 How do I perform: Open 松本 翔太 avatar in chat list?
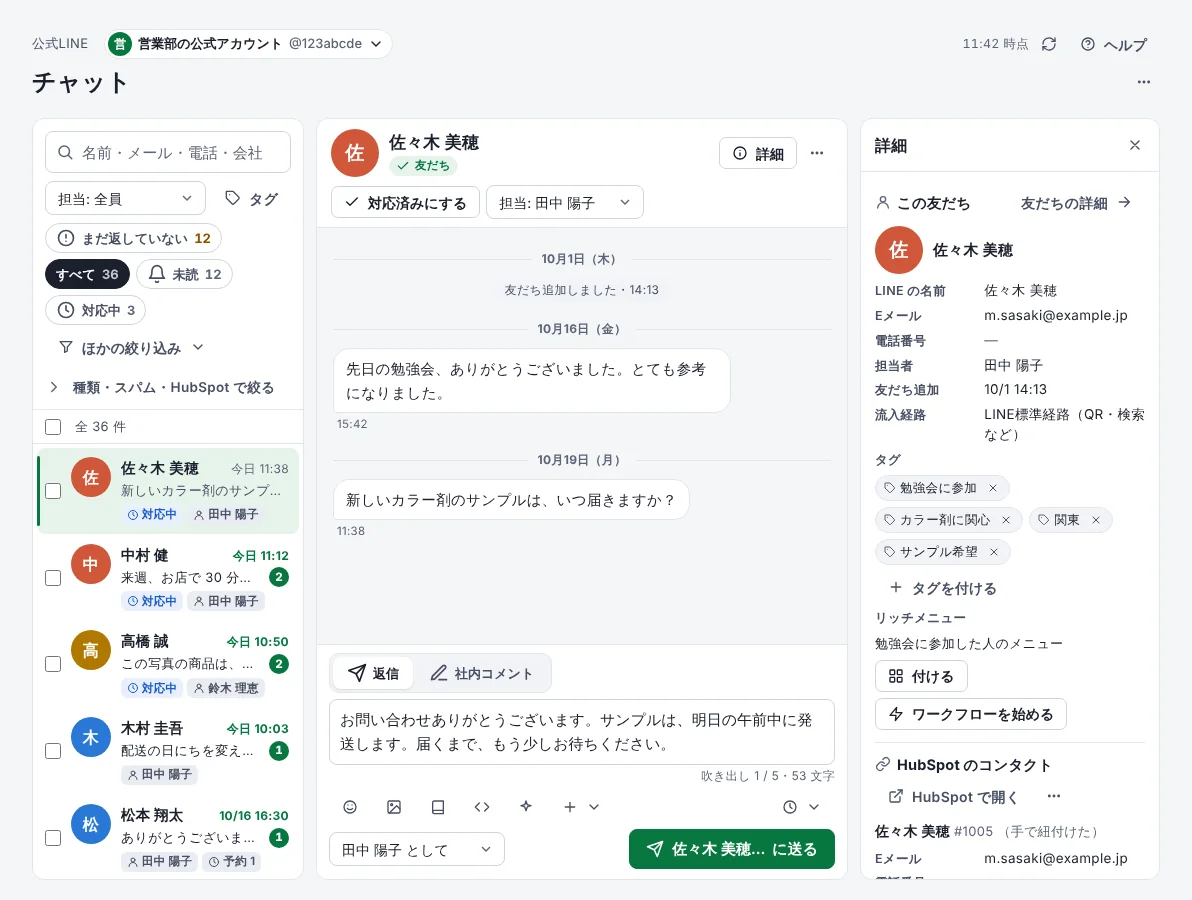[90, 824]
